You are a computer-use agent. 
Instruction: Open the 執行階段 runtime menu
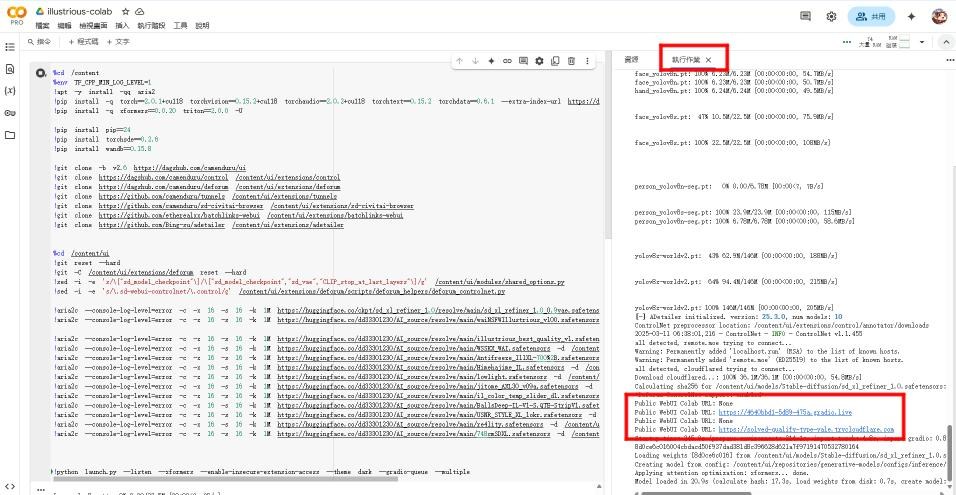coord(152,25)
